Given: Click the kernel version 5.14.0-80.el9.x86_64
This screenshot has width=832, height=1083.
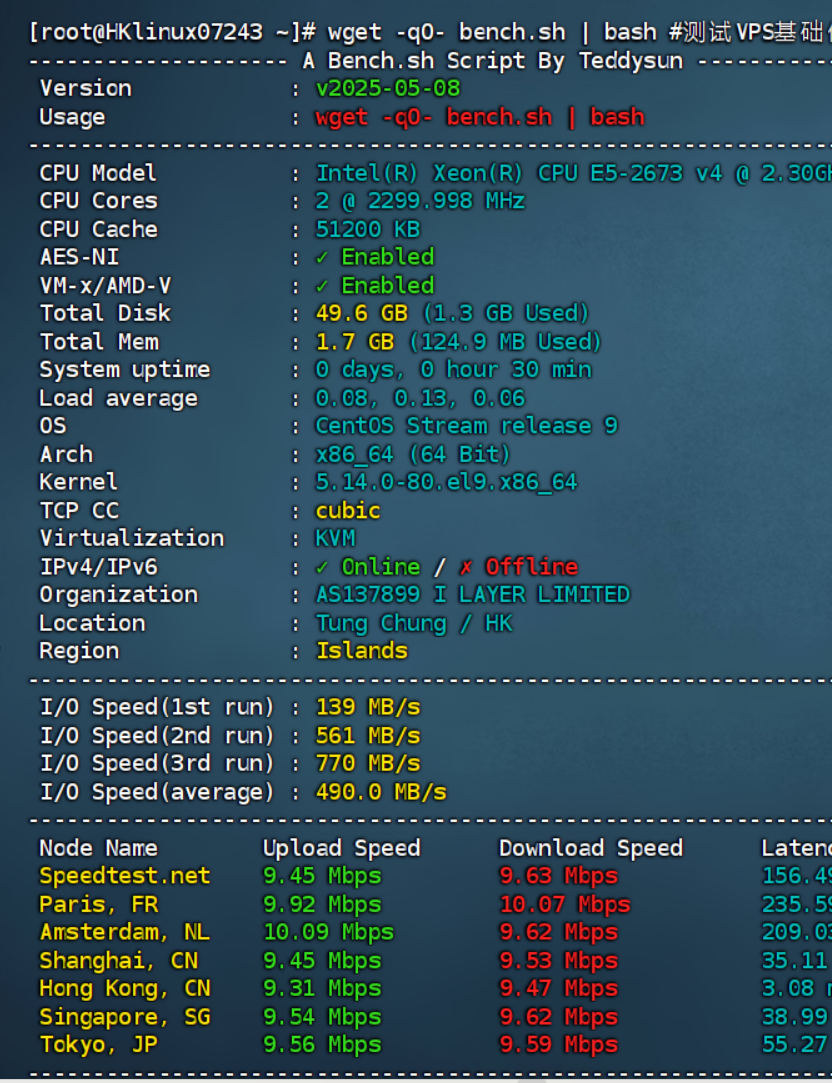Looking at the screenshot, I should [x=446, y=482].
